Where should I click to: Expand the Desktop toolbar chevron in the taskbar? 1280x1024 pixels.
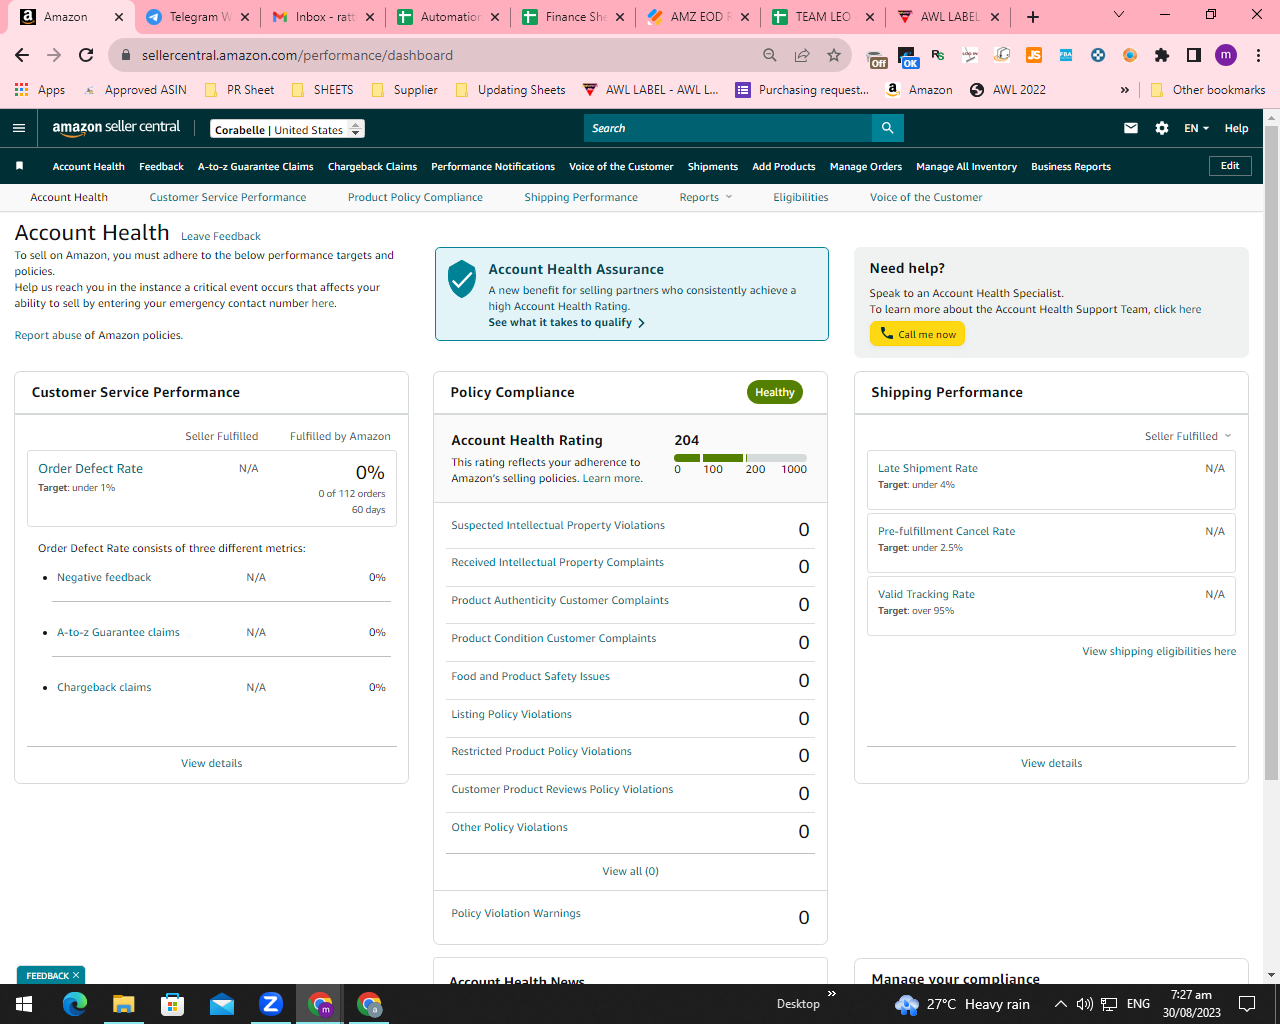click(x=831, y=994)
